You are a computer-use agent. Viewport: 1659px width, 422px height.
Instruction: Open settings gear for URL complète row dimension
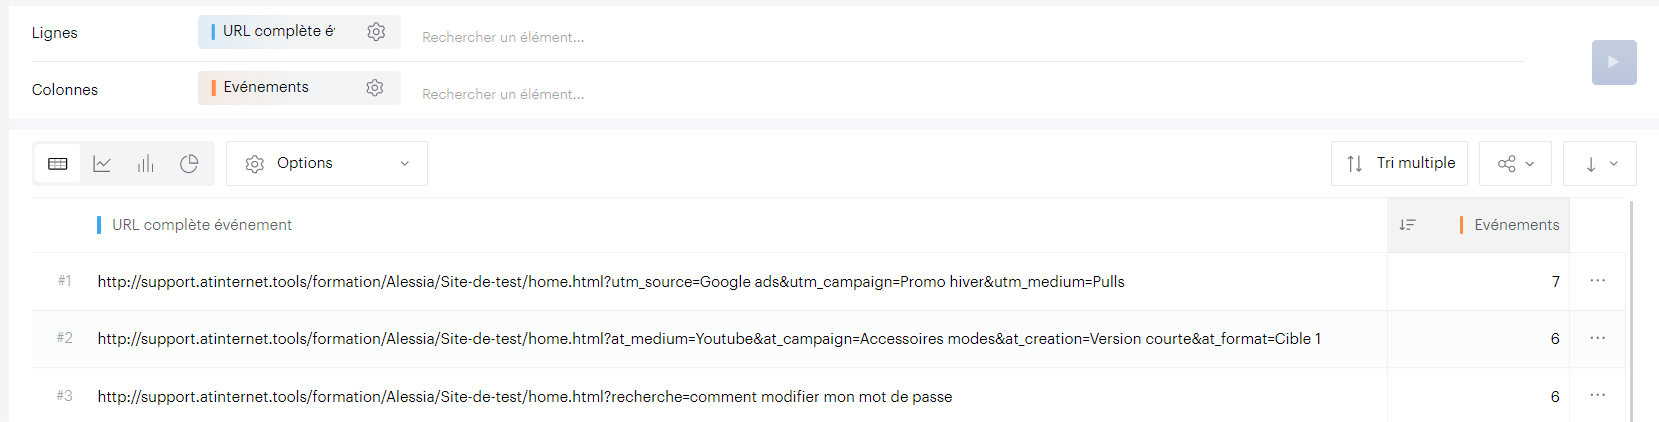point(376,32)
